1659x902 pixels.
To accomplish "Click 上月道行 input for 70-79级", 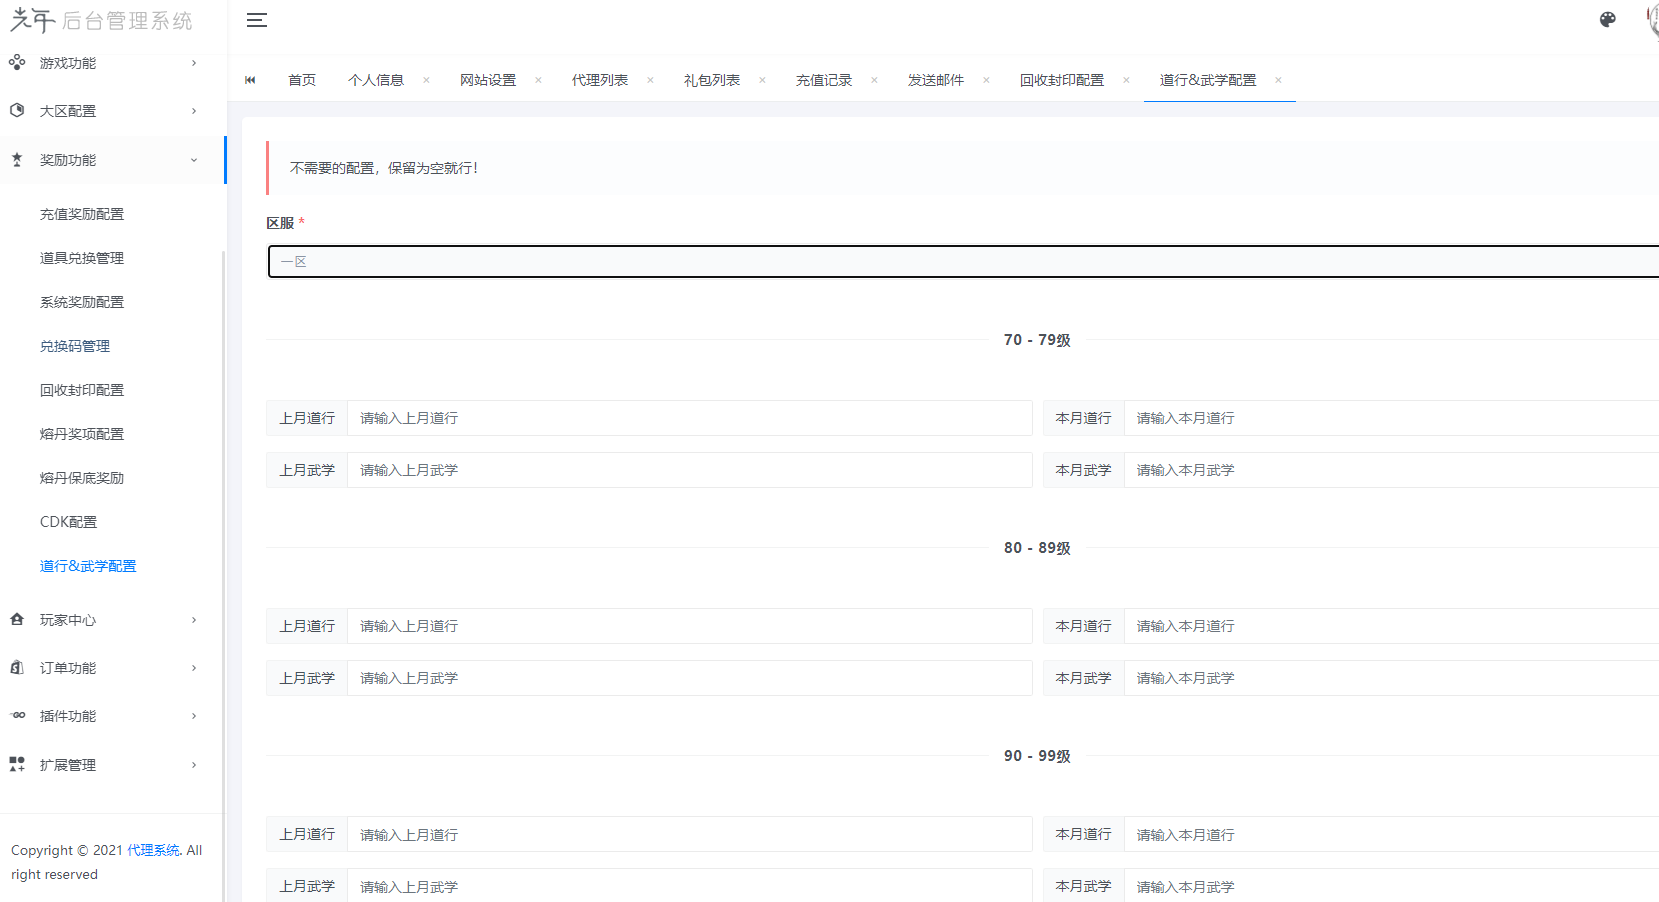I will 688,418.
